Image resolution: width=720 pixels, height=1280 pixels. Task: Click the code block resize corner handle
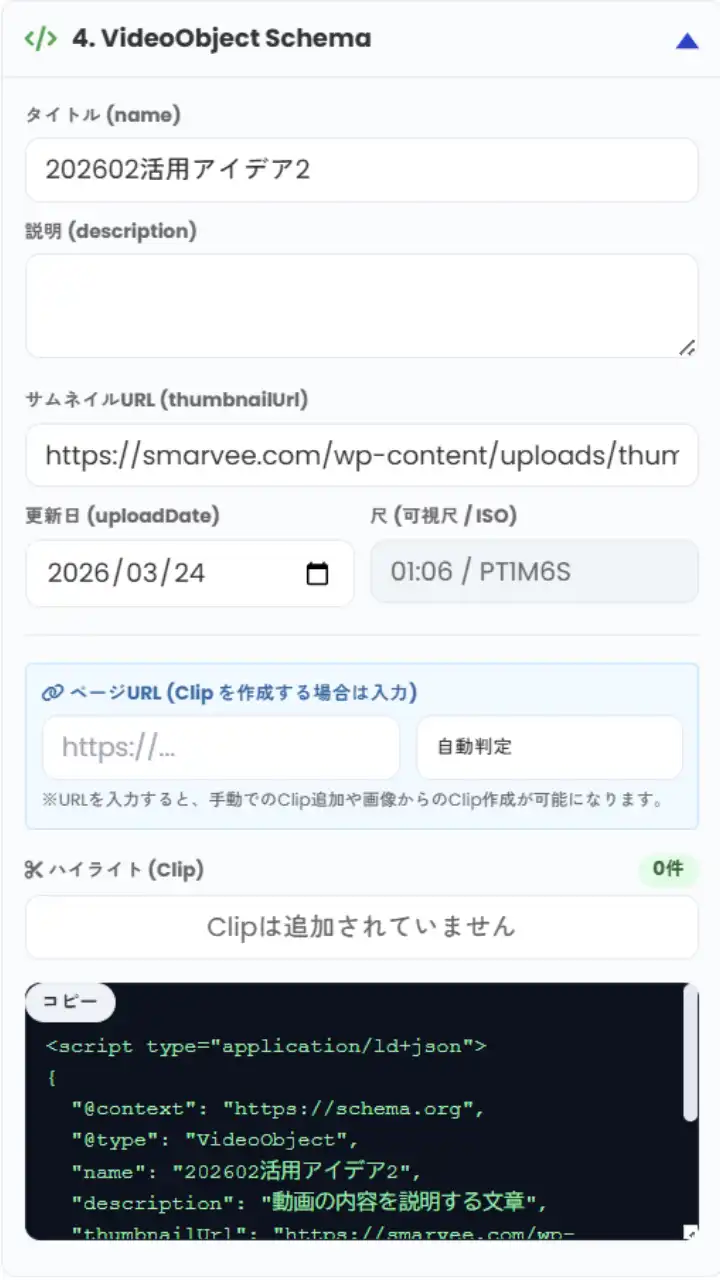[x=690, y=1233]
